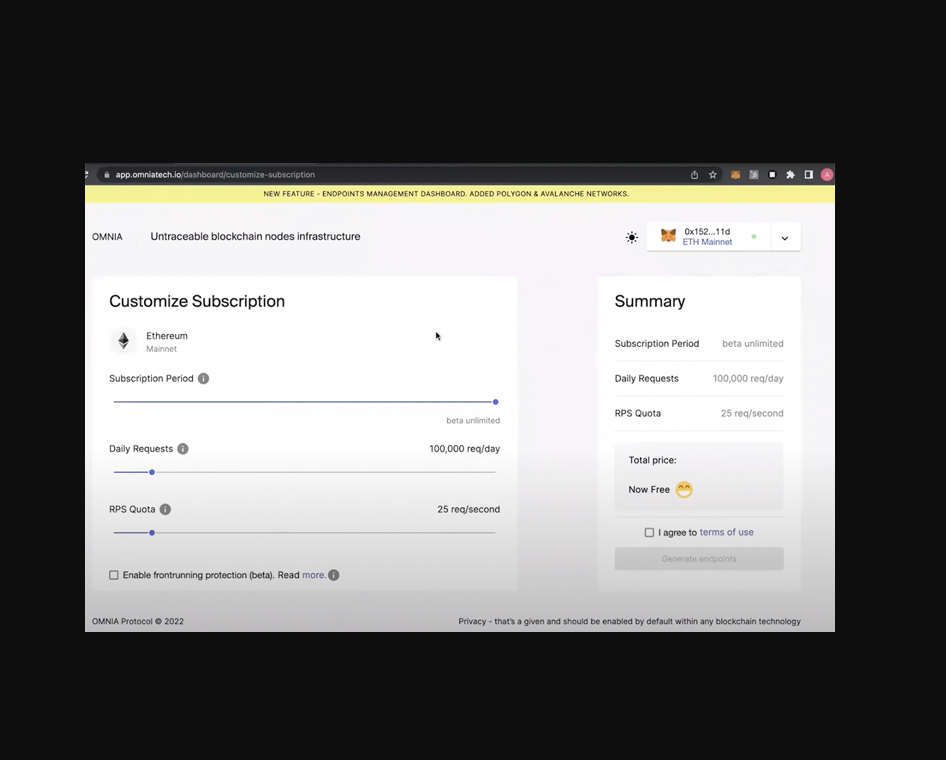
Task: Show Daily Requests info tooltip icon
Action: pyautogui.click(x=183, y=449)
